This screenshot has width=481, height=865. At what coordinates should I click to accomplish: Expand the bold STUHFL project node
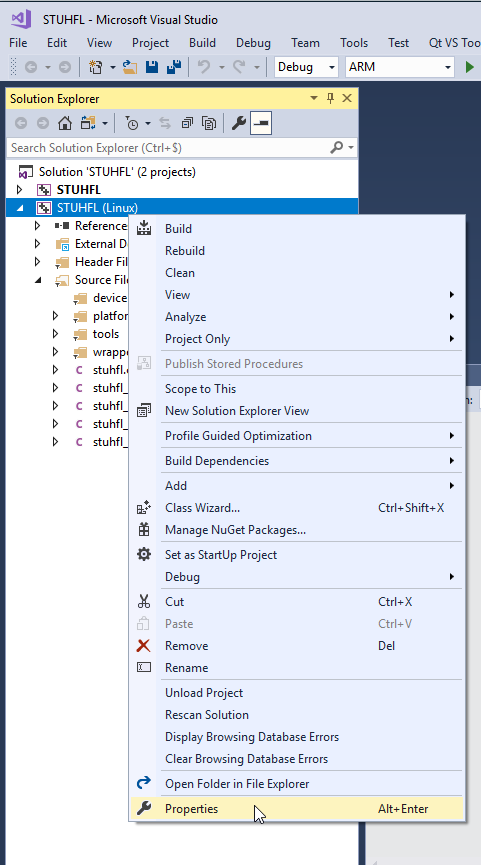point(20,190)
